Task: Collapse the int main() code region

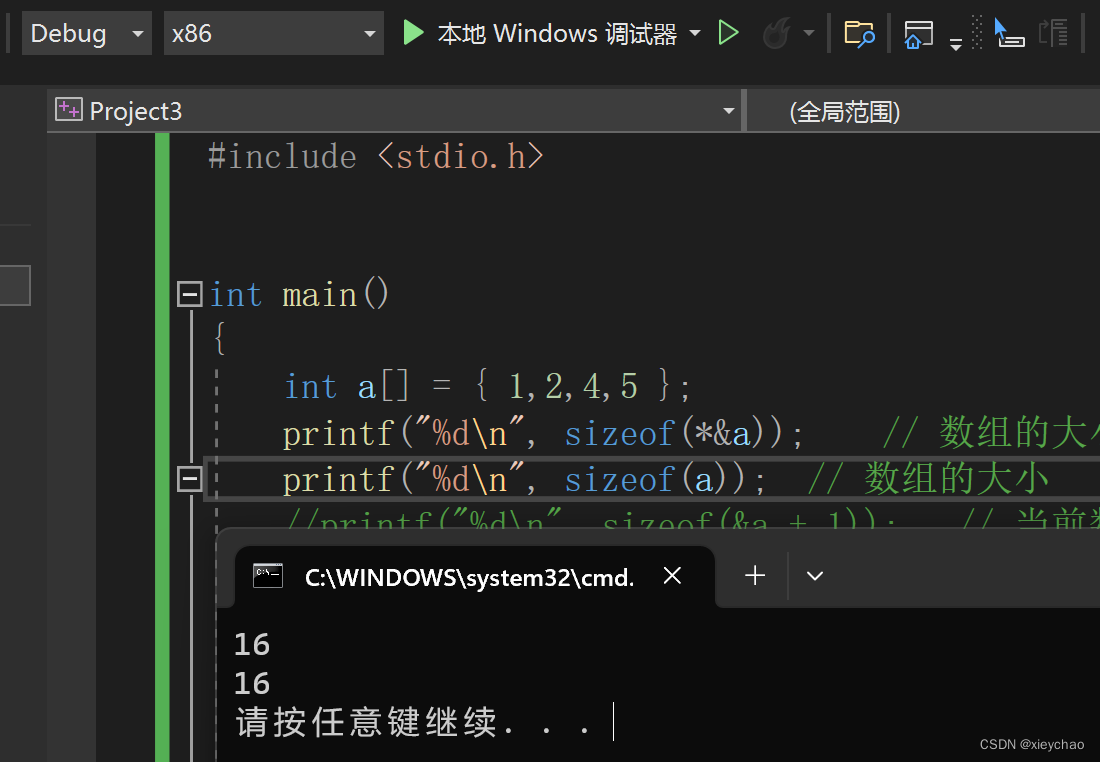Action: click(189, 292)
